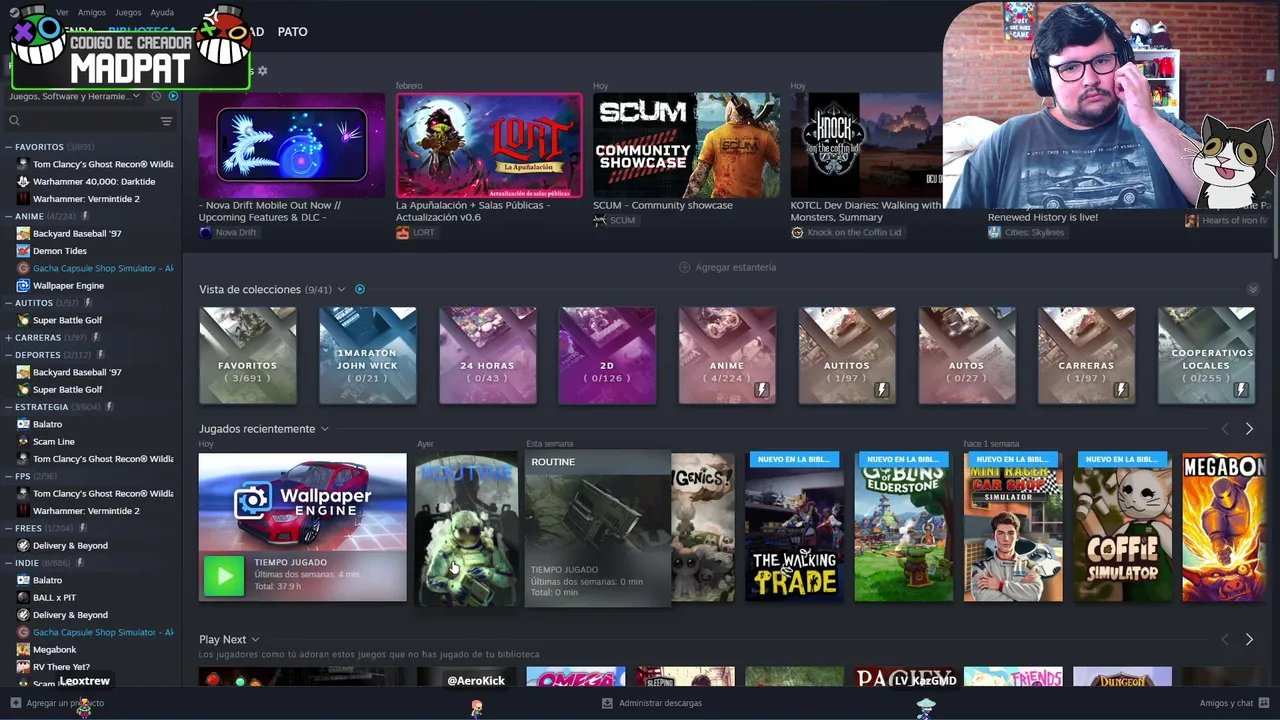
Task: Click the Nova Drift publisher icon under news
Action: [x=205, y=232]
